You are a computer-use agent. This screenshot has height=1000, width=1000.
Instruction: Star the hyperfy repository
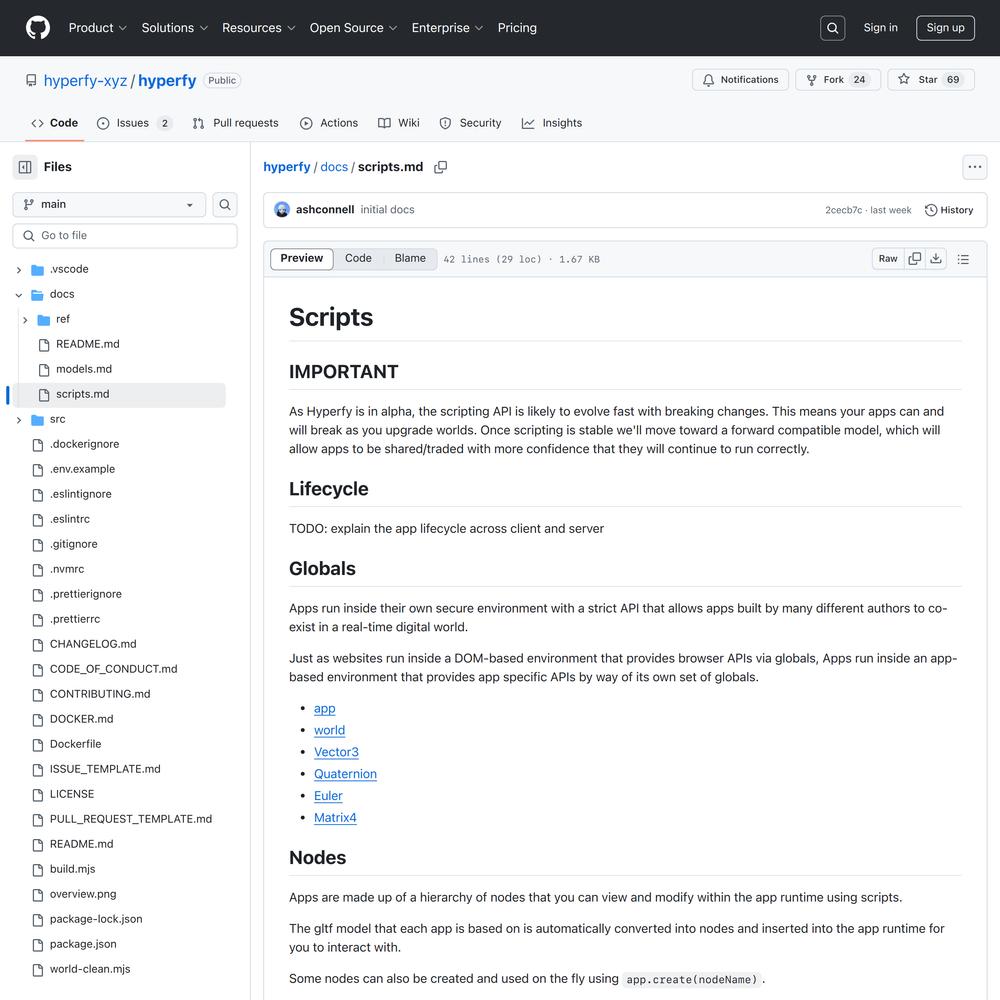pyautogui.click(x=930, y=80)
